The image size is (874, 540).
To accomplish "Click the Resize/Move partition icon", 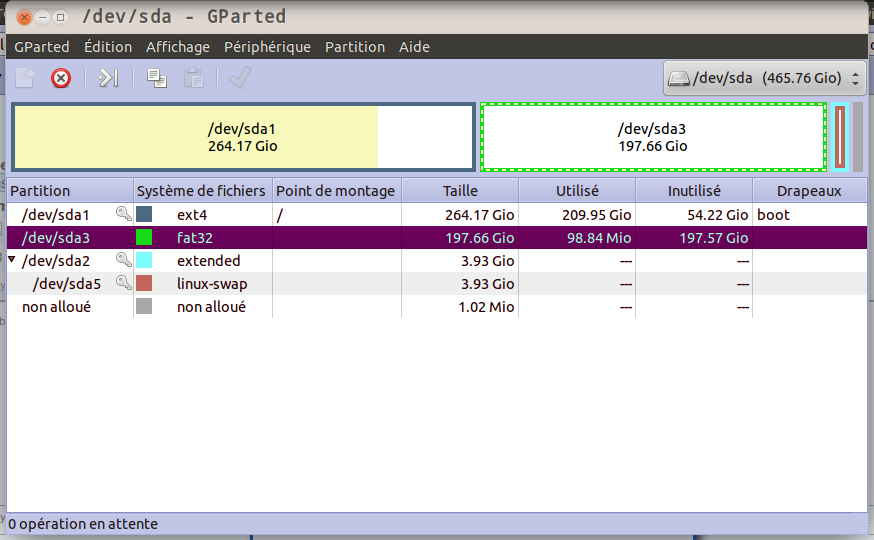I will (x=109, y=78).
